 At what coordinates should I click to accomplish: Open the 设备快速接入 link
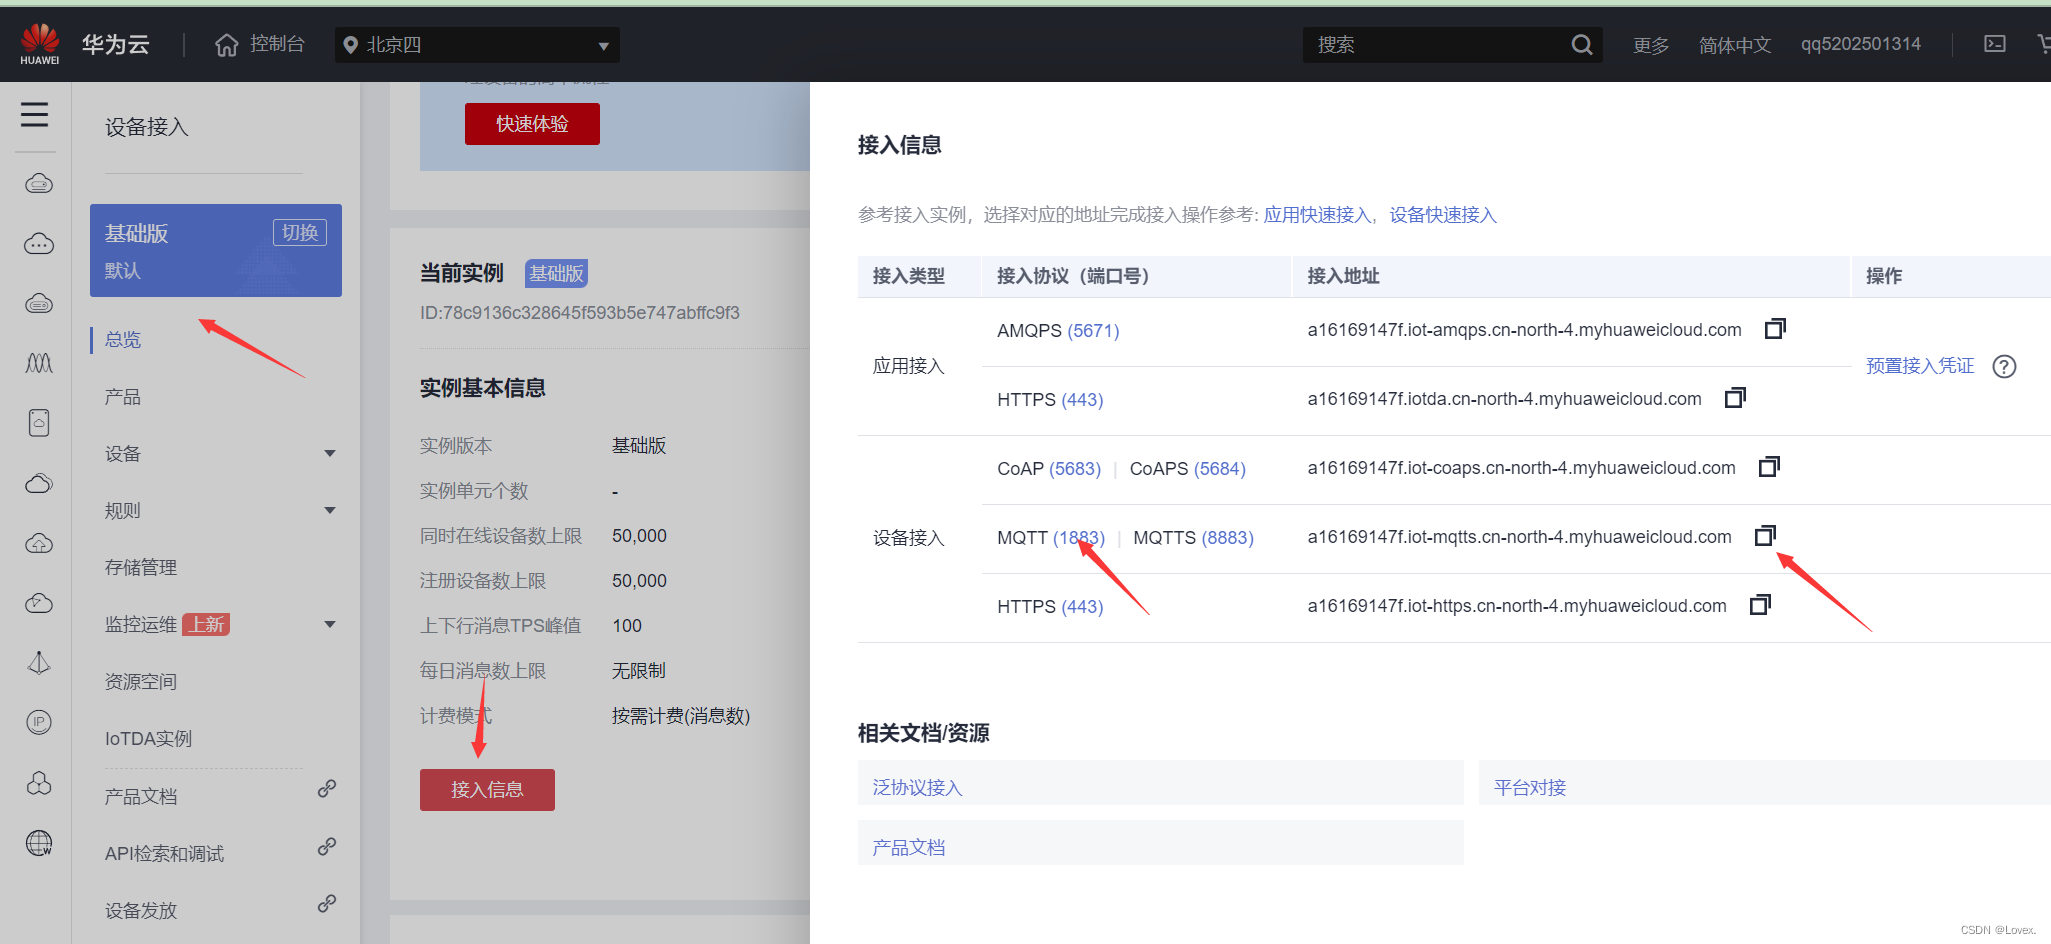[1443, 215]
